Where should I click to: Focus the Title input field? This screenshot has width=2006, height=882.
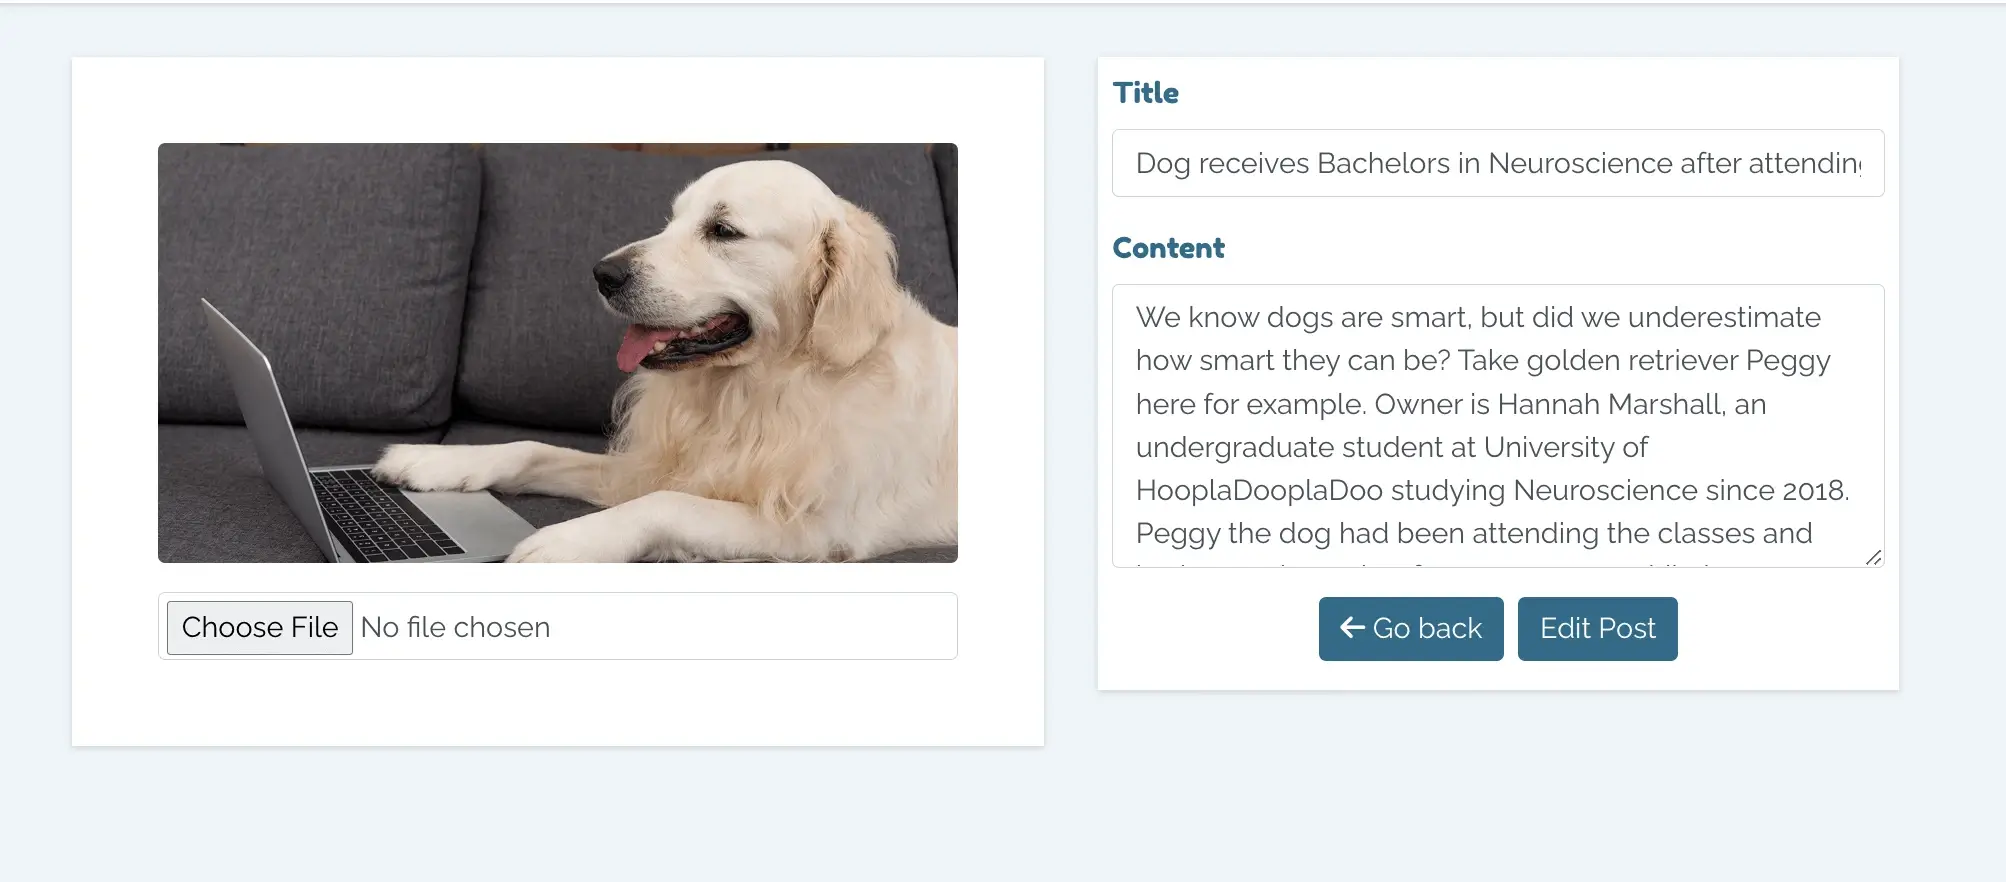(1498, 163)
